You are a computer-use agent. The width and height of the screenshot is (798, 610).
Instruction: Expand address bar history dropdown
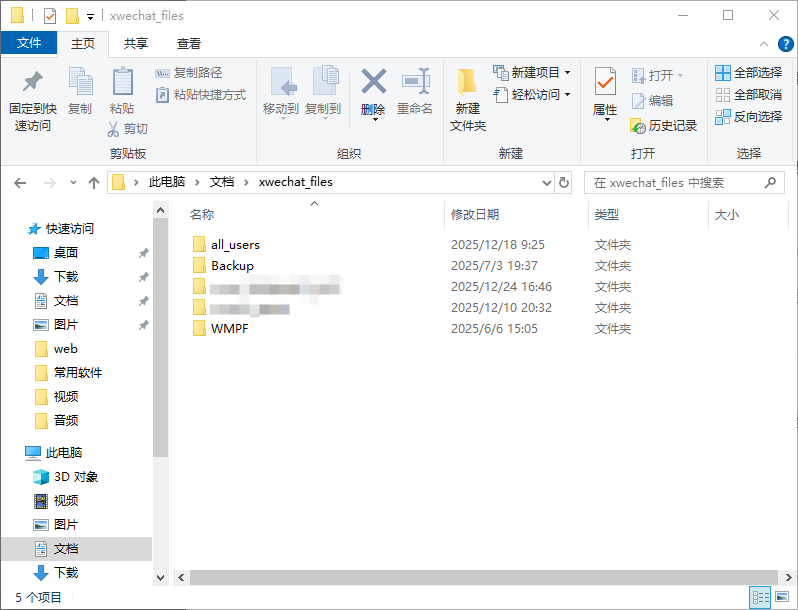tap(547, 183)
